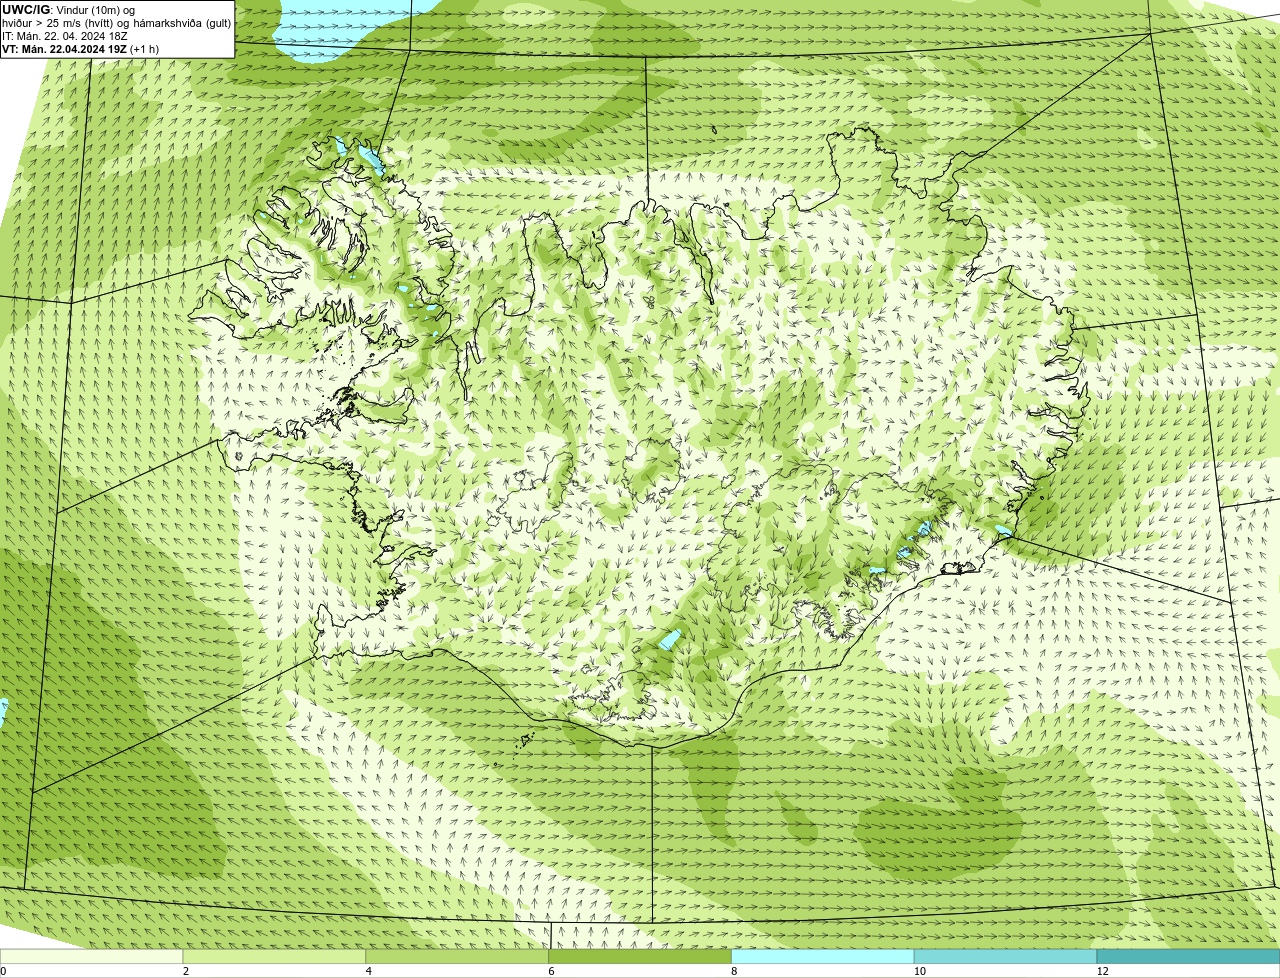Click the legend scale label "12"
Screen dimensions: 1280x978
point(1102,971)
